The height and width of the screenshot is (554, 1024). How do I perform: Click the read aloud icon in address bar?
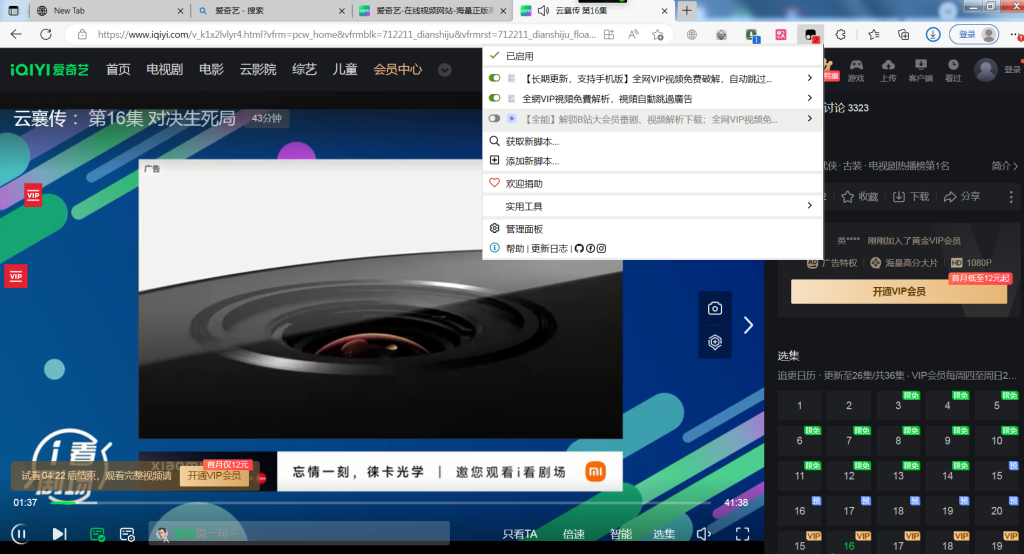[x=633, y=35]
